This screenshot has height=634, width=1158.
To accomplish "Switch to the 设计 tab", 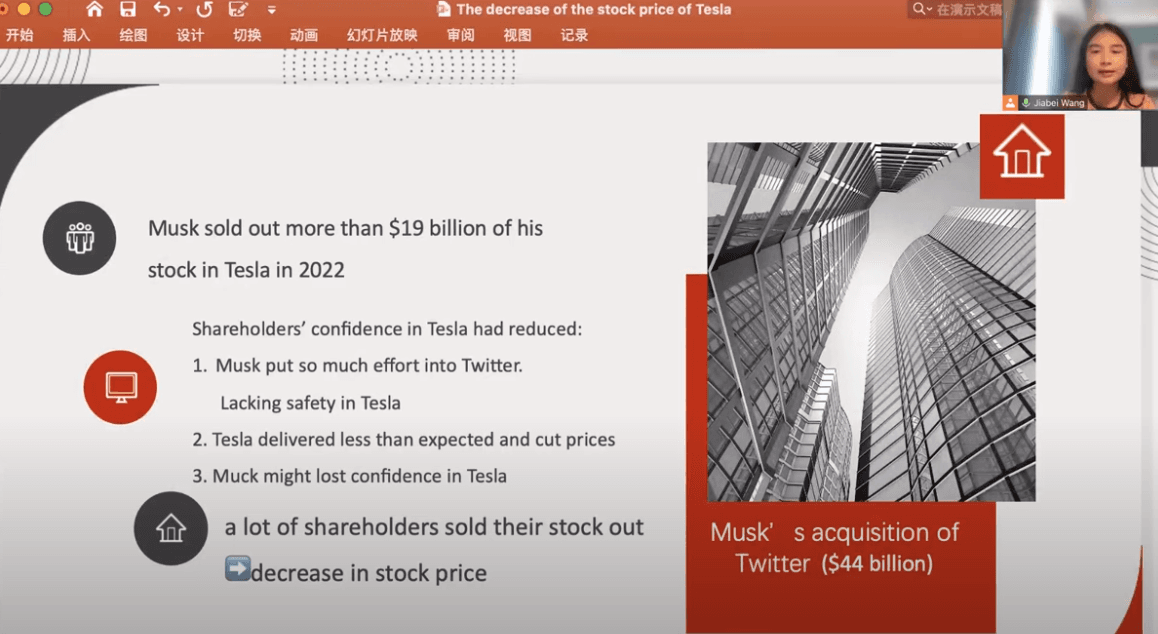I will tap(190, 35).
